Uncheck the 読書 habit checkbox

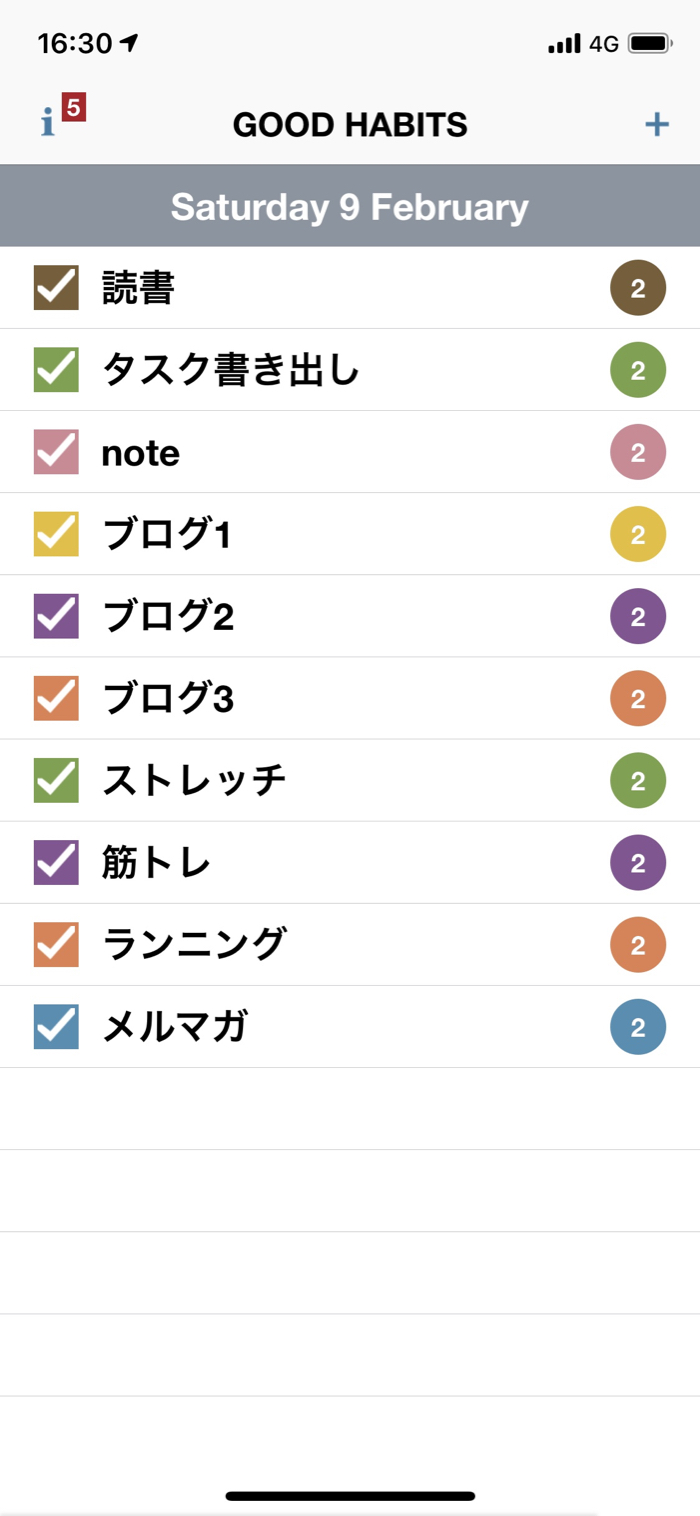[x=56, y=288]
